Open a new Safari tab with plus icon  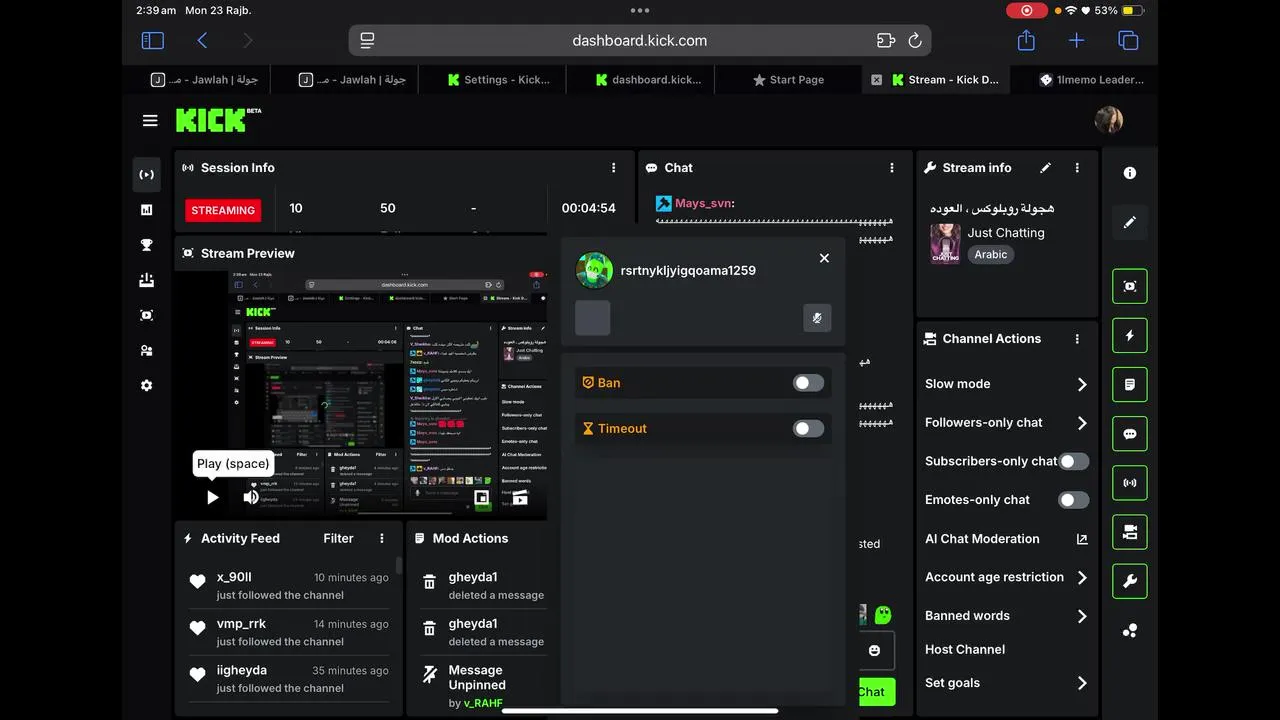click(x=1076, y=41)
